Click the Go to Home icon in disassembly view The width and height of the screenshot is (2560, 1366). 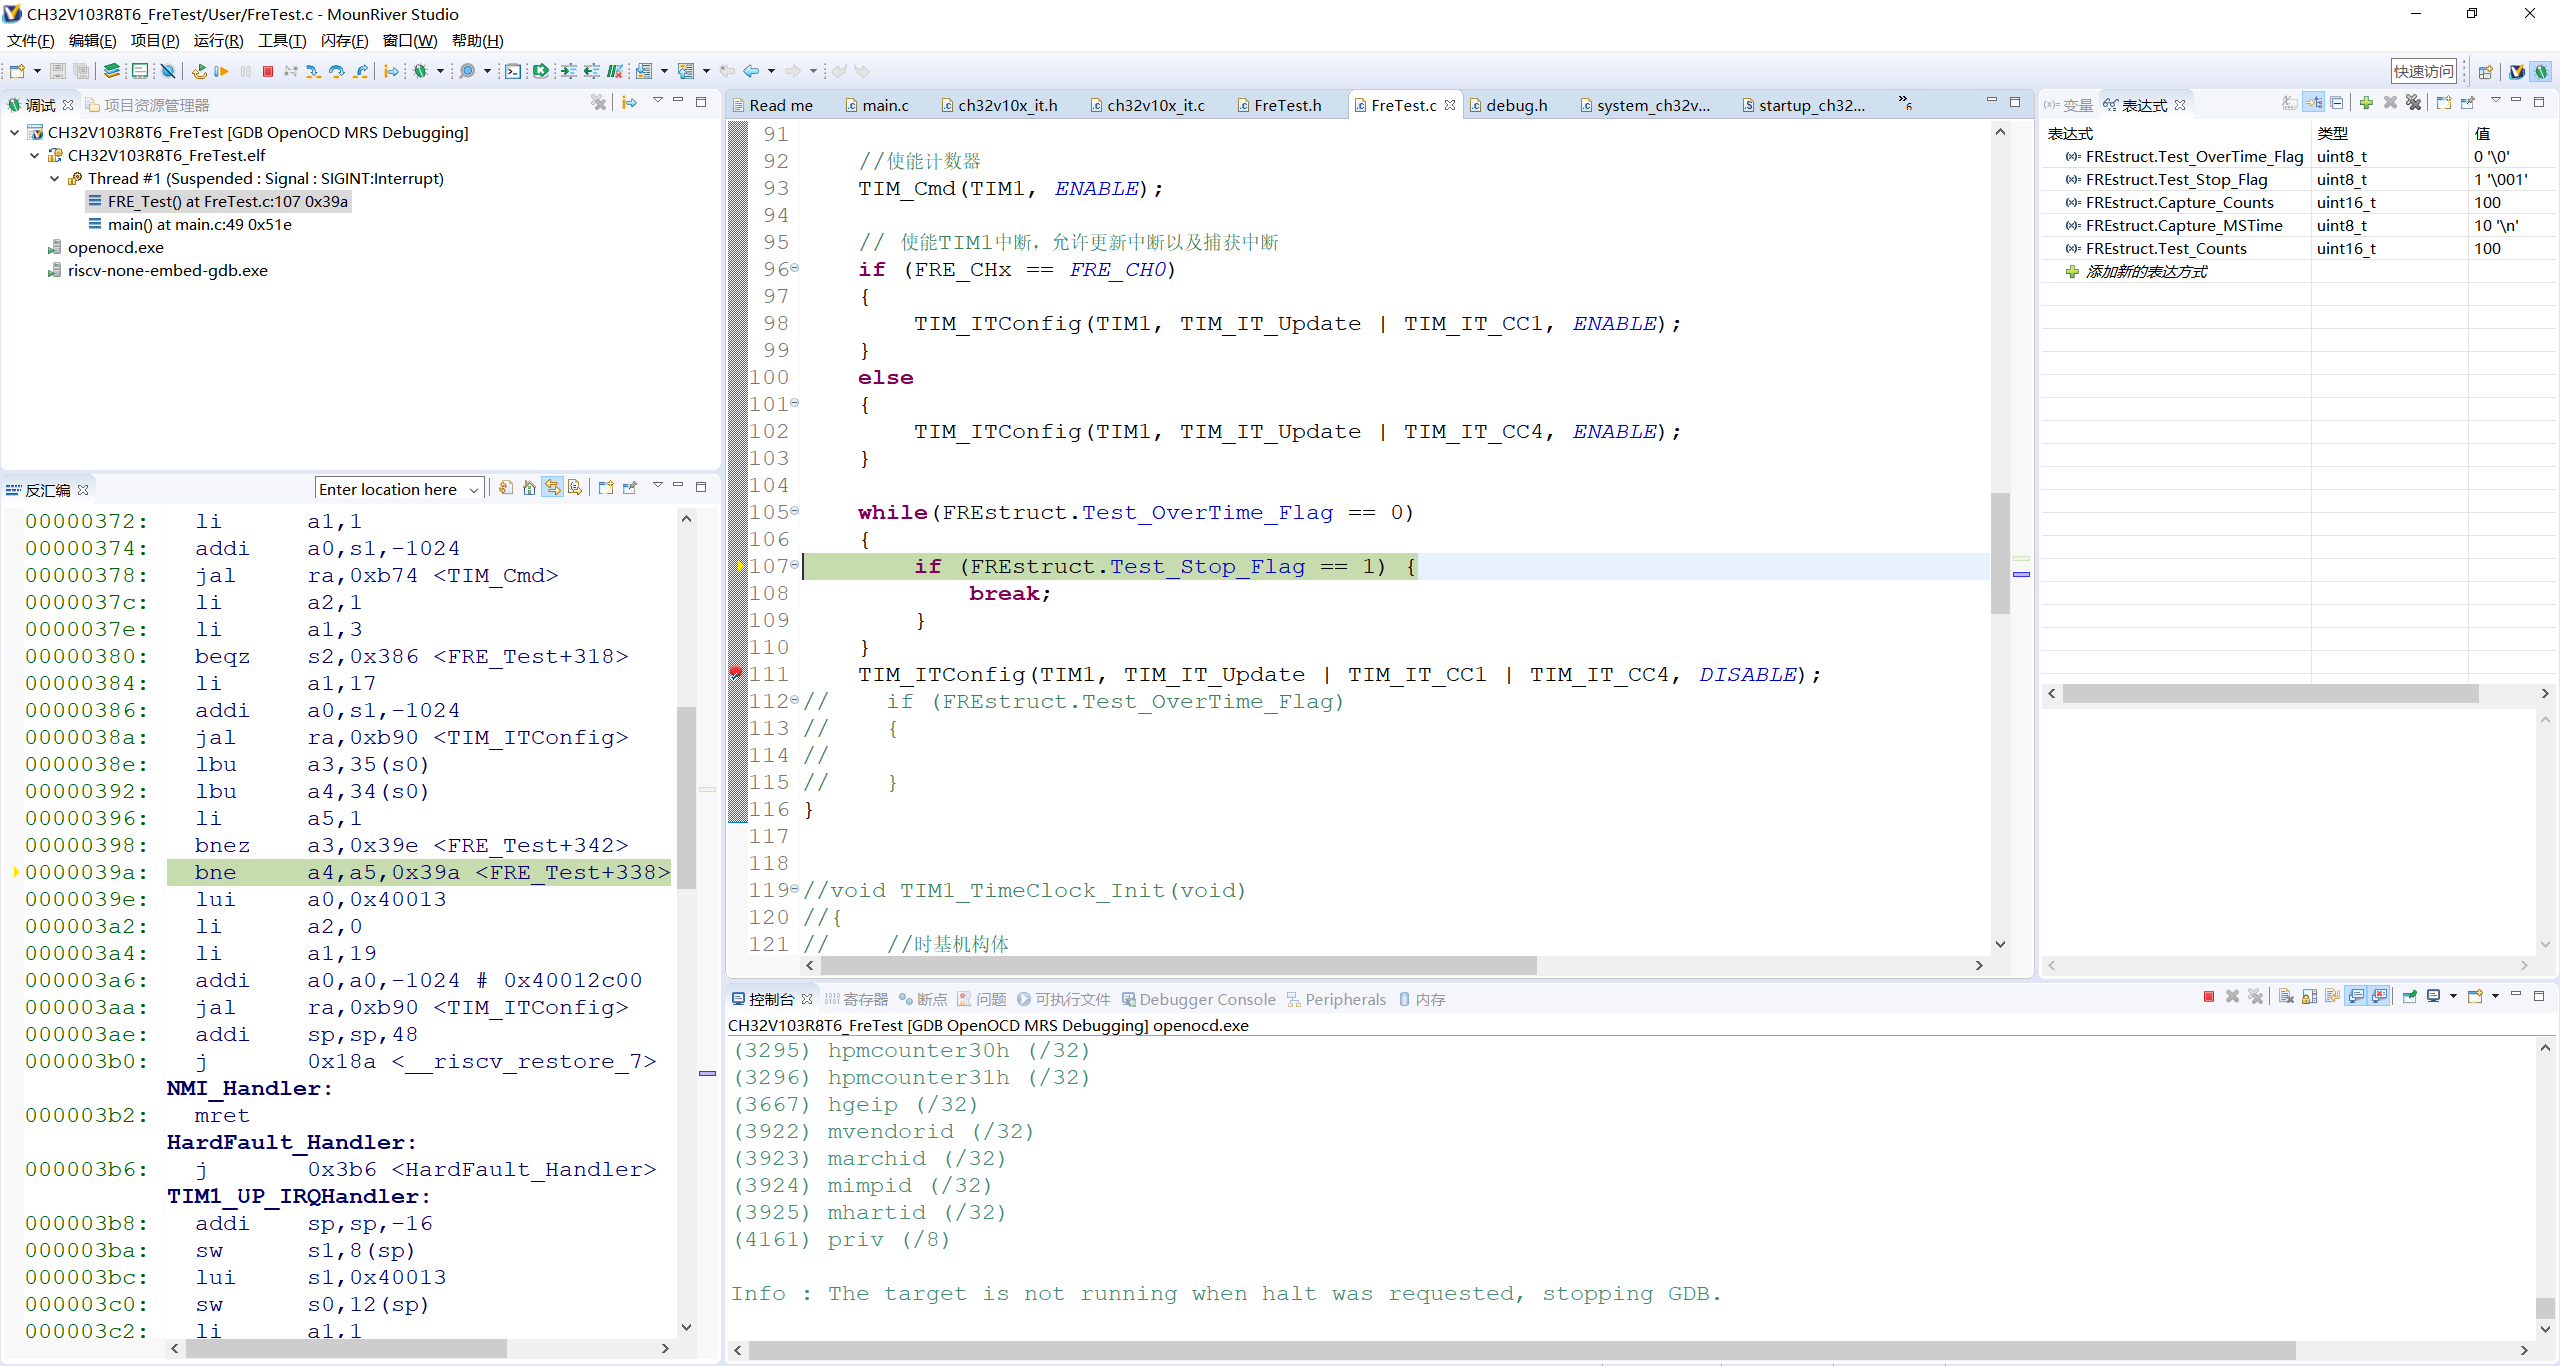(x=529, y=488)
